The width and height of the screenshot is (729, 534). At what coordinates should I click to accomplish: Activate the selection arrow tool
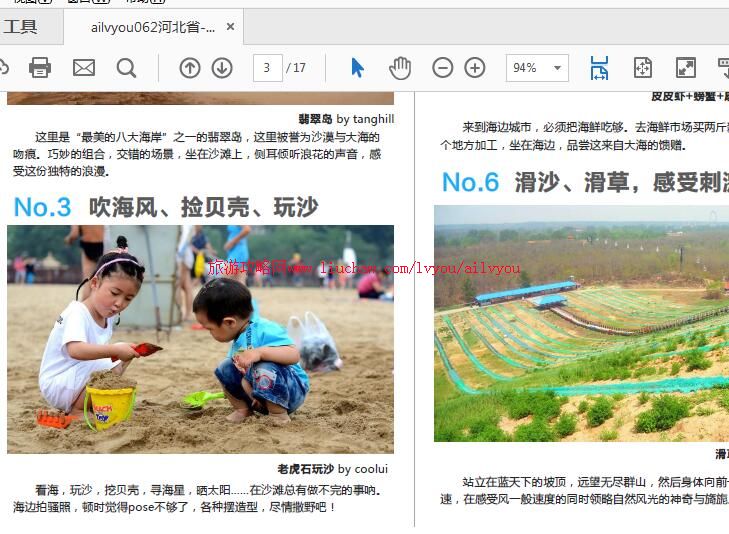tap(358, 68)
